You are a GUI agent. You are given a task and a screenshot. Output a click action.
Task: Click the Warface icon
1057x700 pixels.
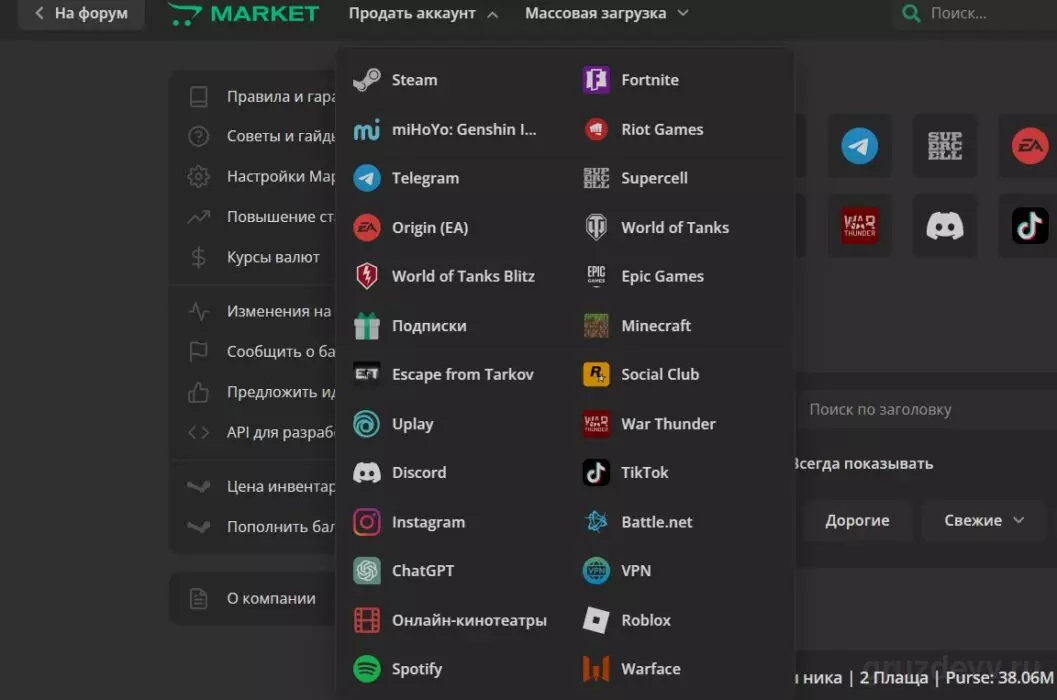596,669
